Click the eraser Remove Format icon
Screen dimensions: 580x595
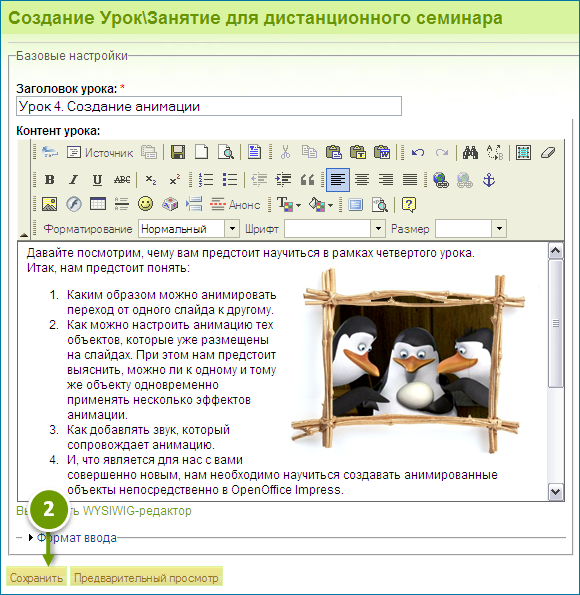548,153
